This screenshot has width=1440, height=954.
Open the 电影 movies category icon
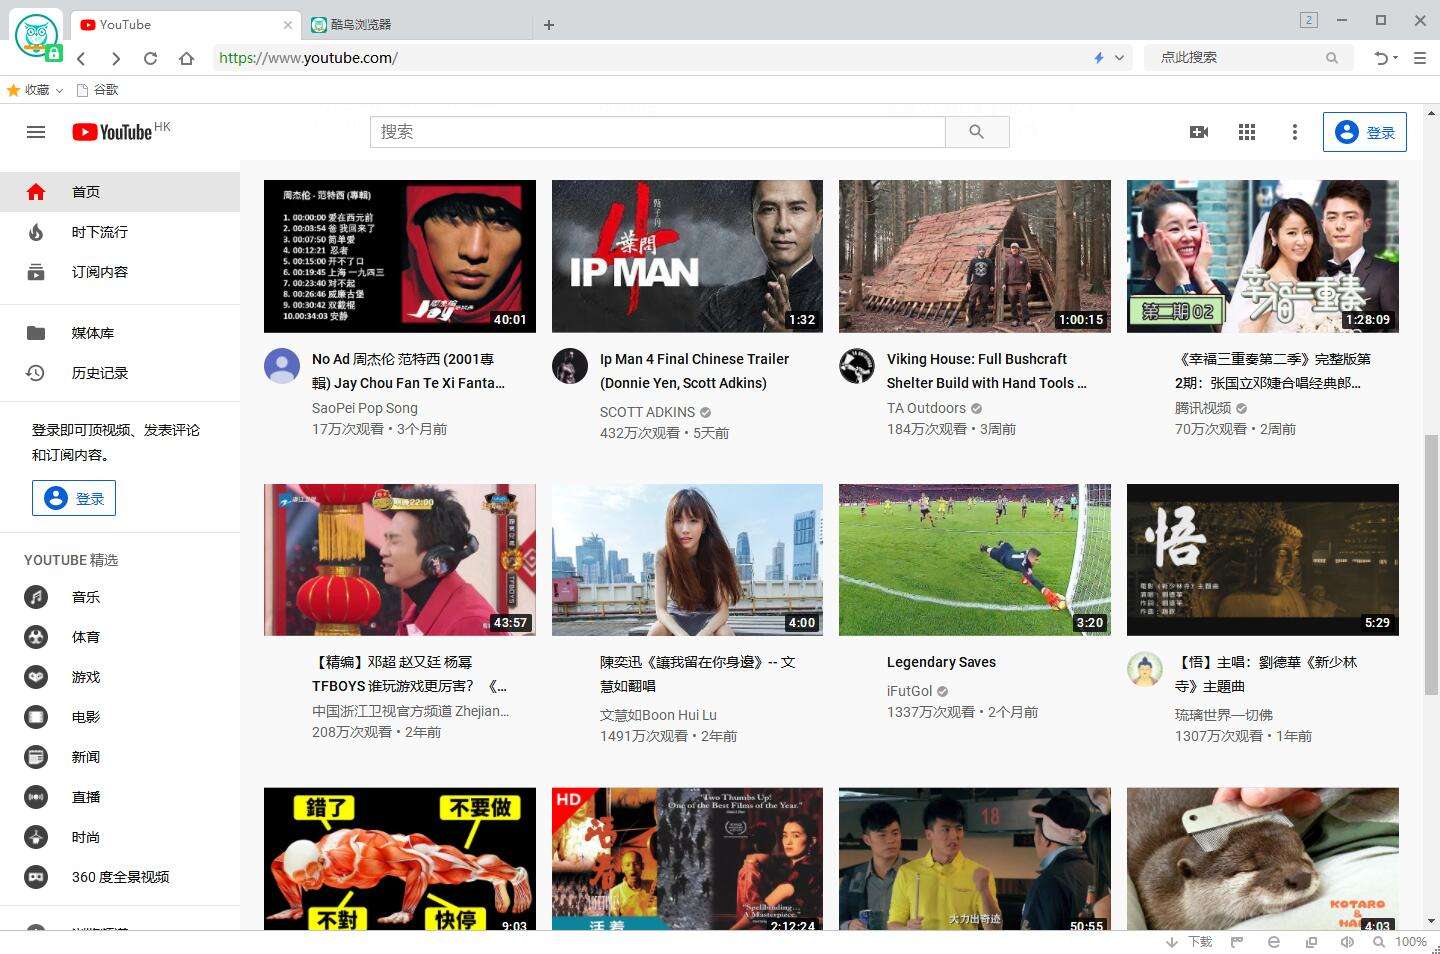pyautogui.click(x=36, y=717)
